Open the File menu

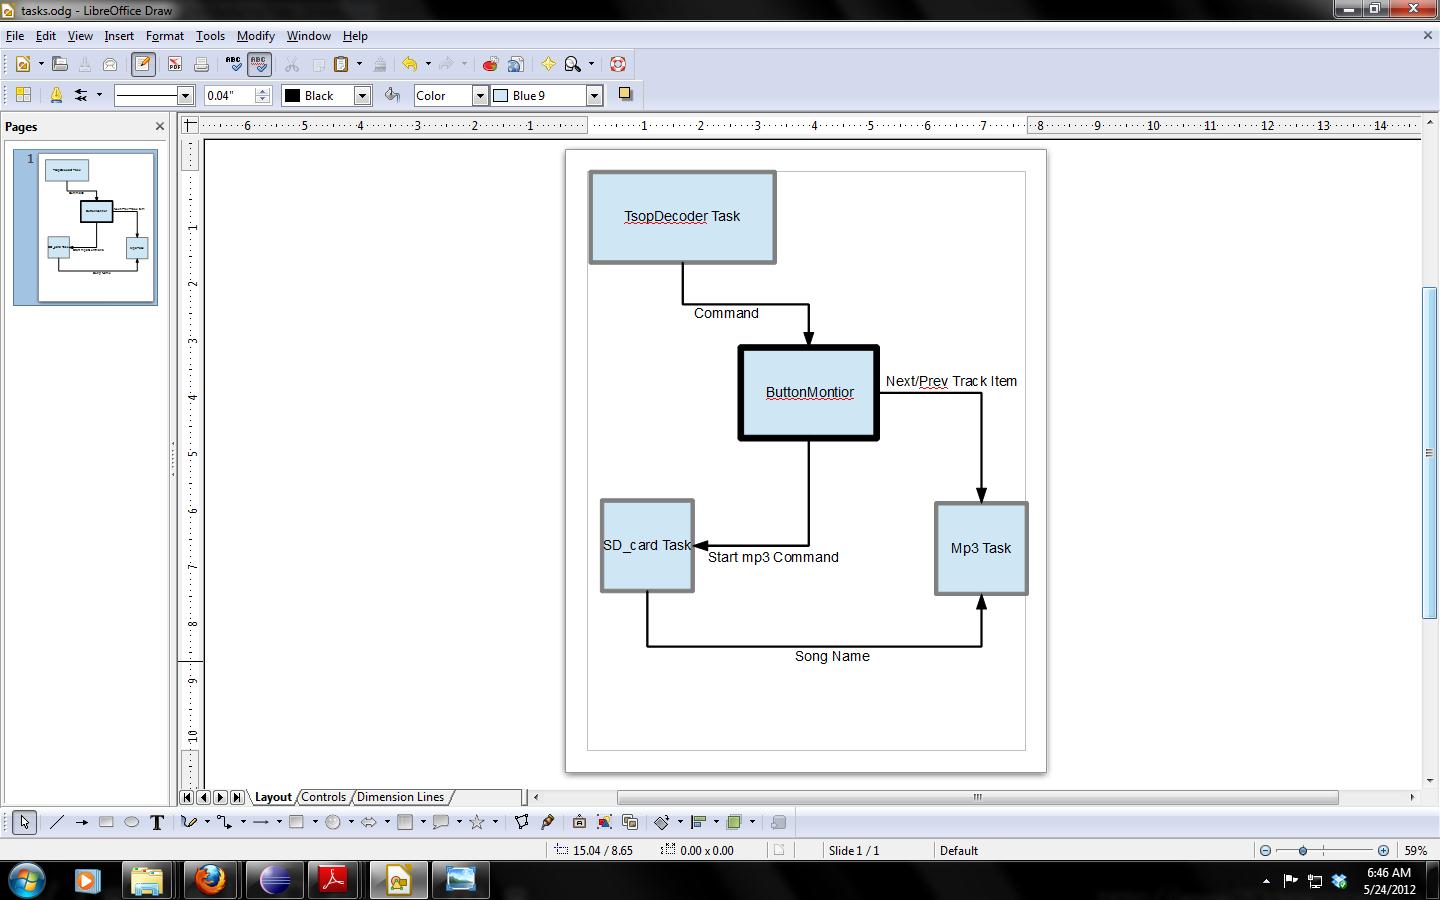coord(15,36)
